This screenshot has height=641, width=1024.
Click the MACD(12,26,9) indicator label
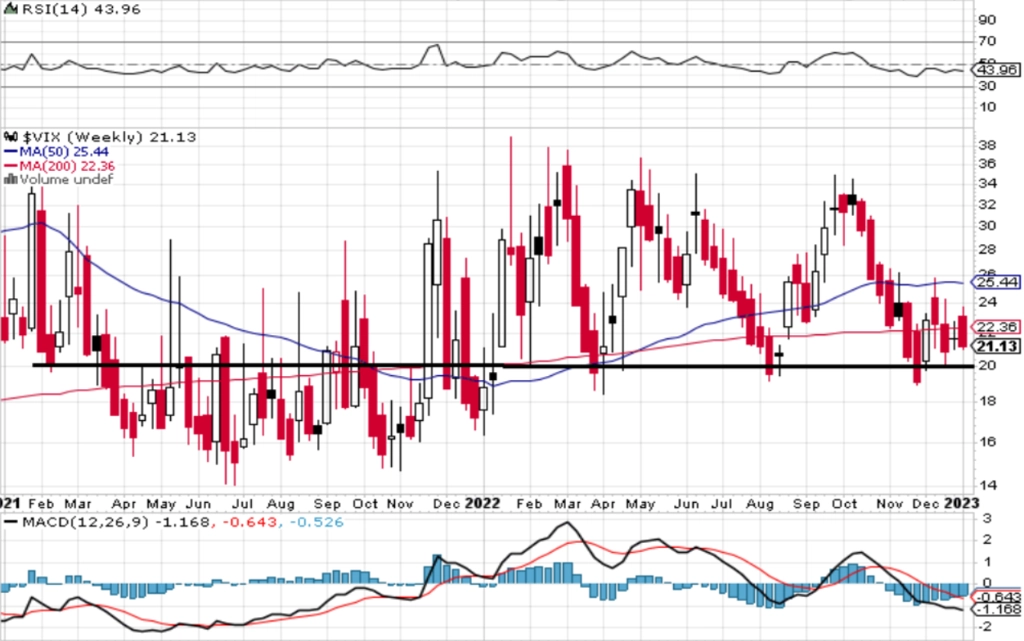coord(86,522)
